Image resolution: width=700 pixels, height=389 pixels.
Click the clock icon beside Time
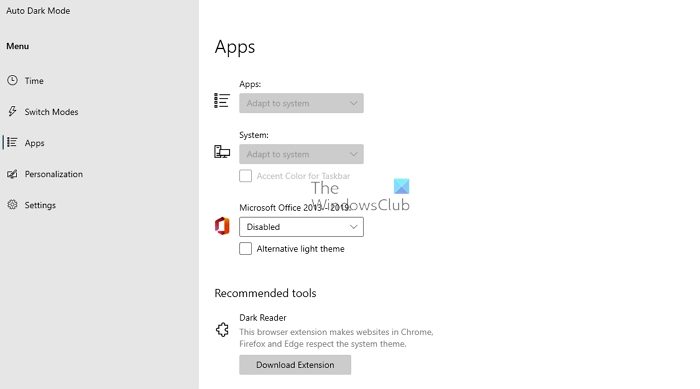(12, 80)
